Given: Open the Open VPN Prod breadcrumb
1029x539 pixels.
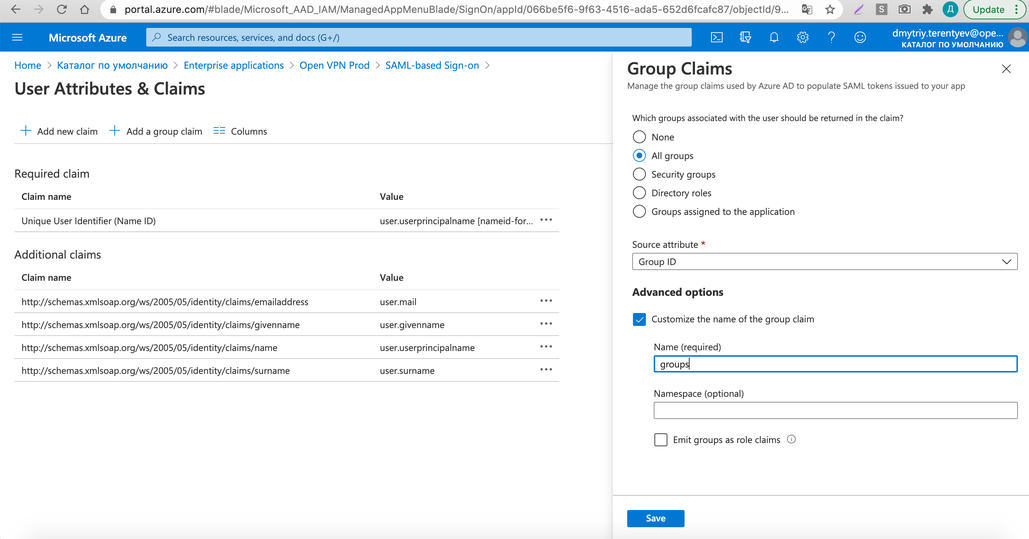Looking at the screenshot, I should 335,66.
